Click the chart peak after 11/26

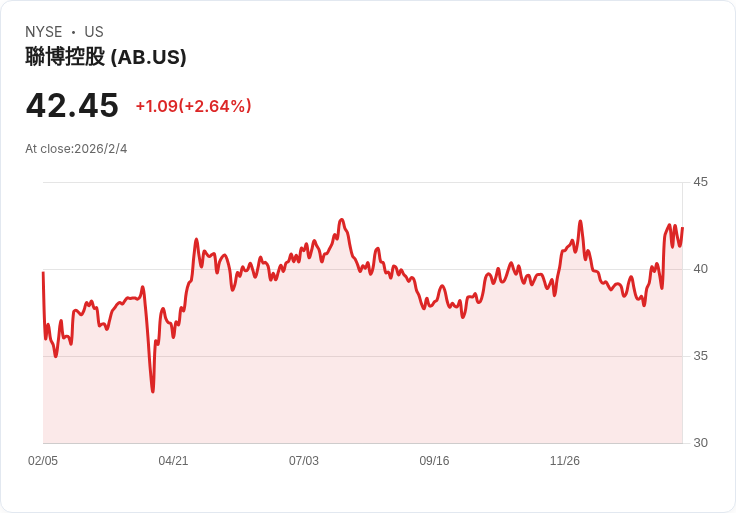(581, 221)
